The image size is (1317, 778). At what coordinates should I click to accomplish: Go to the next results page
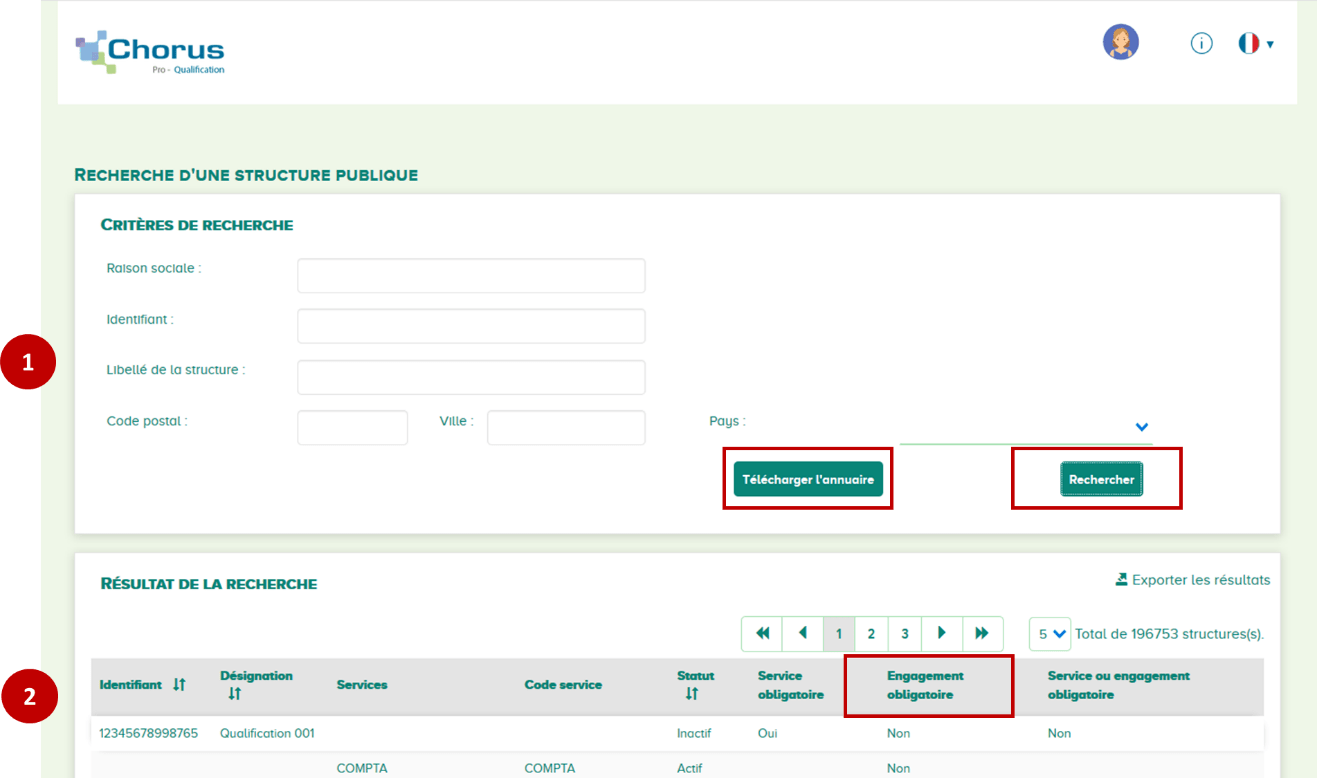pyautogui.click(x=942, y=633)
